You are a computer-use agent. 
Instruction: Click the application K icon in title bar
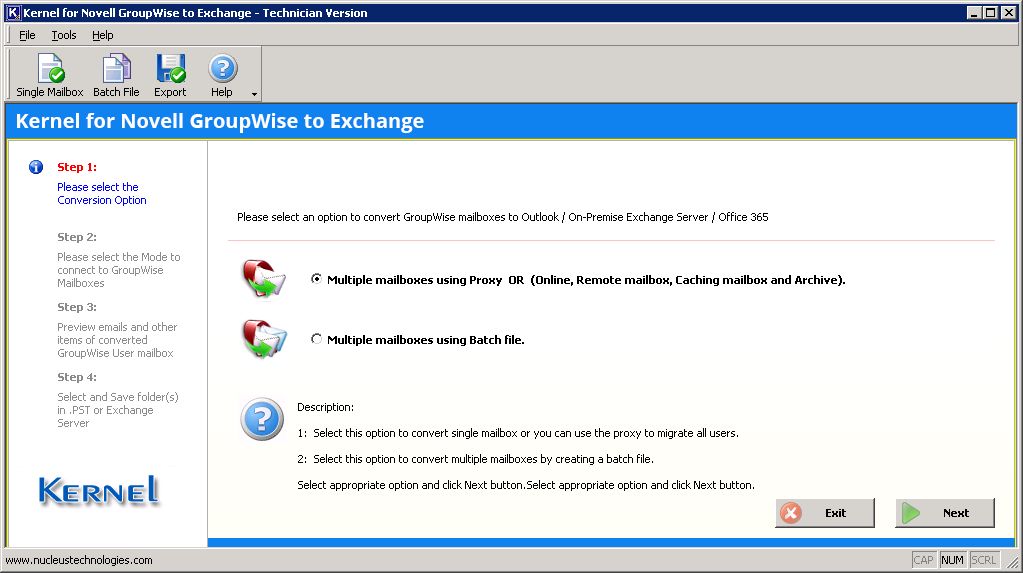coord(12,12)
